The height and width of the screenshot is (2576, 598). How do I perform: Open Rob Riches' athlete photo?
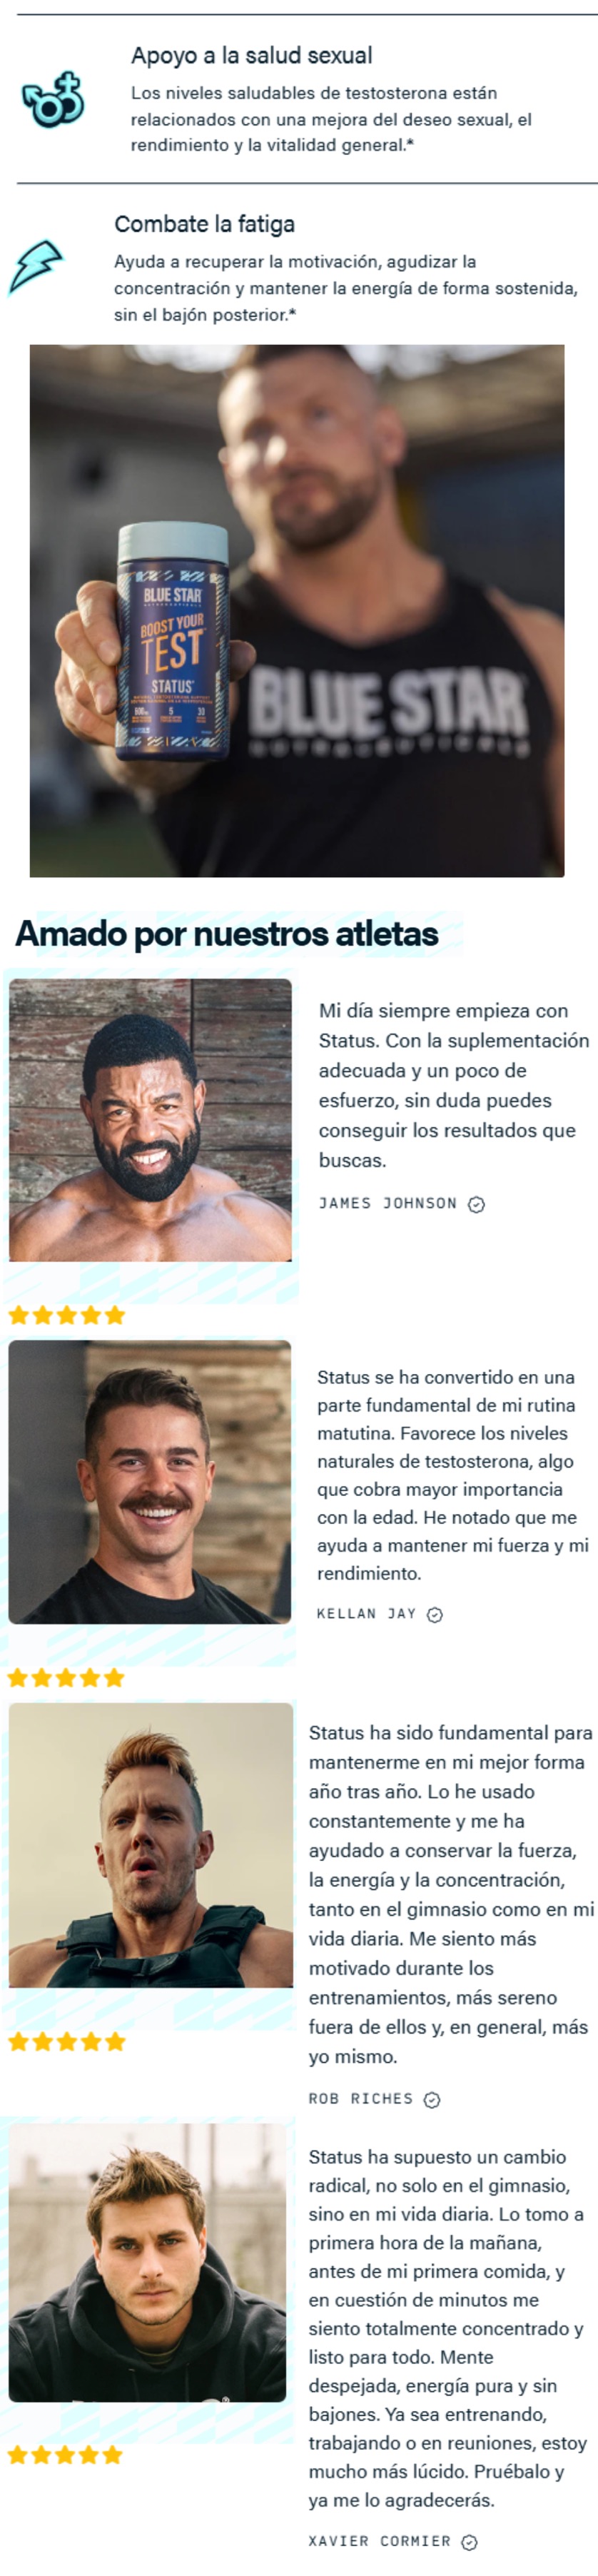click(x=151, y=1845)
